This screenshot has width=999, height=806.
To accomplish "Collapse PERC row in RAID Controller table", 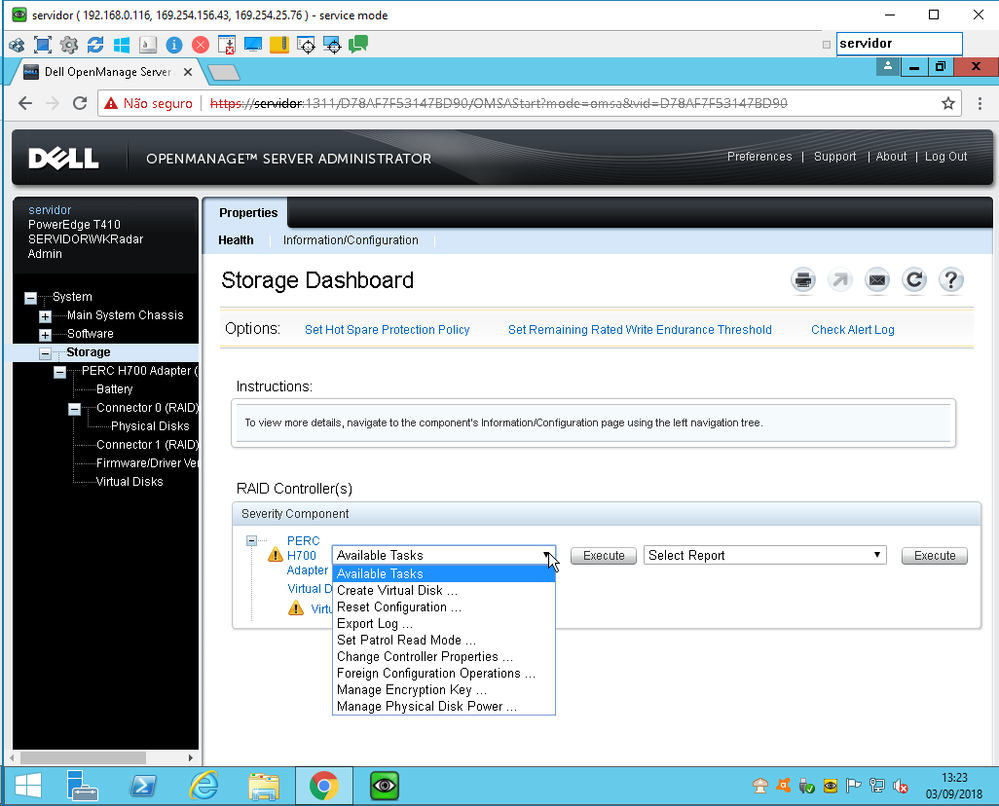I will (x=252, y=540).
